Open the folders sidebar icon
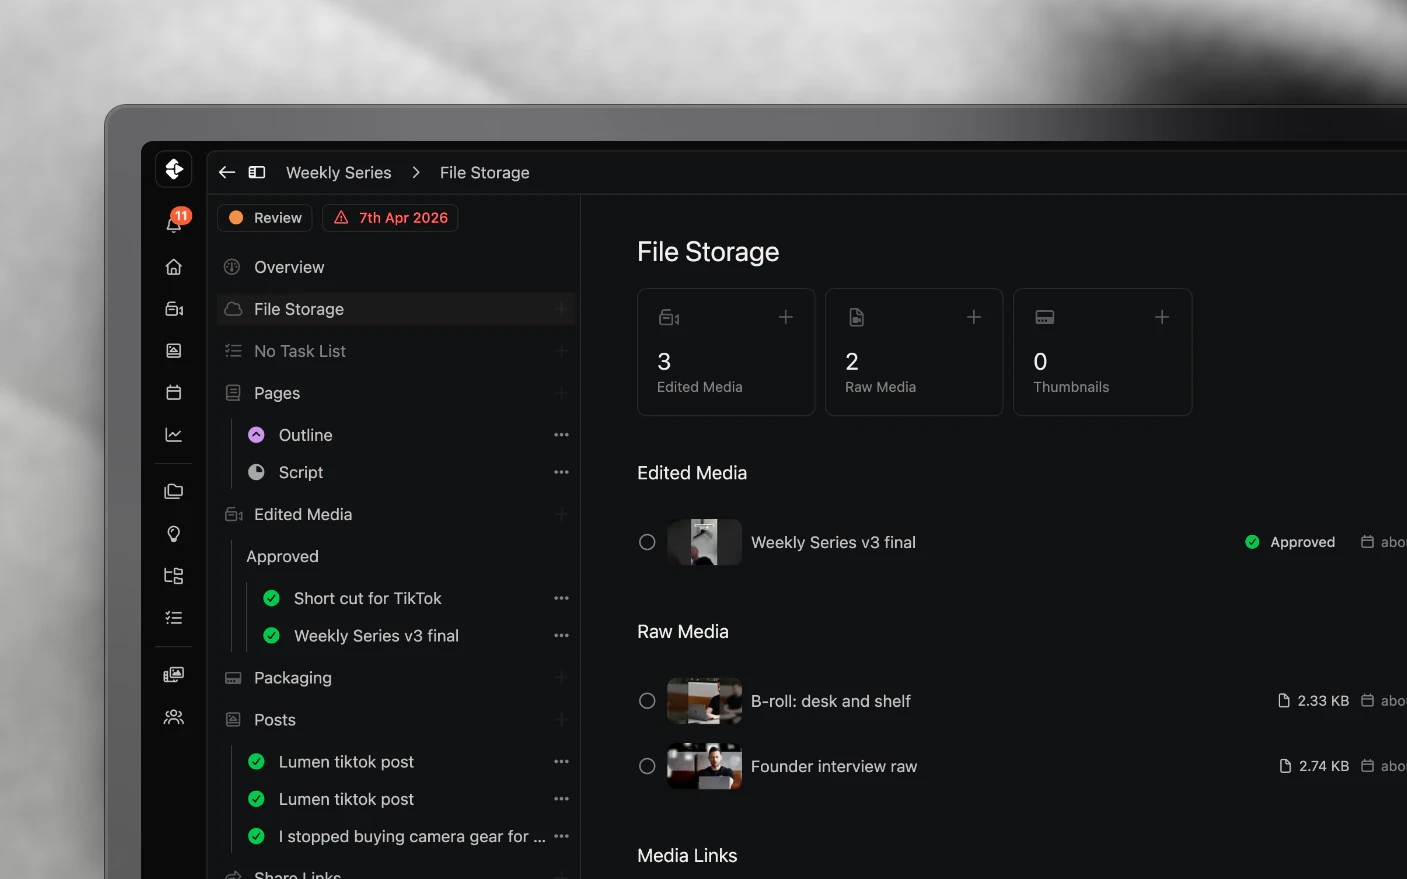Image resolution: width=1407 pixels, height=879 pixels. tap(174, 491)
